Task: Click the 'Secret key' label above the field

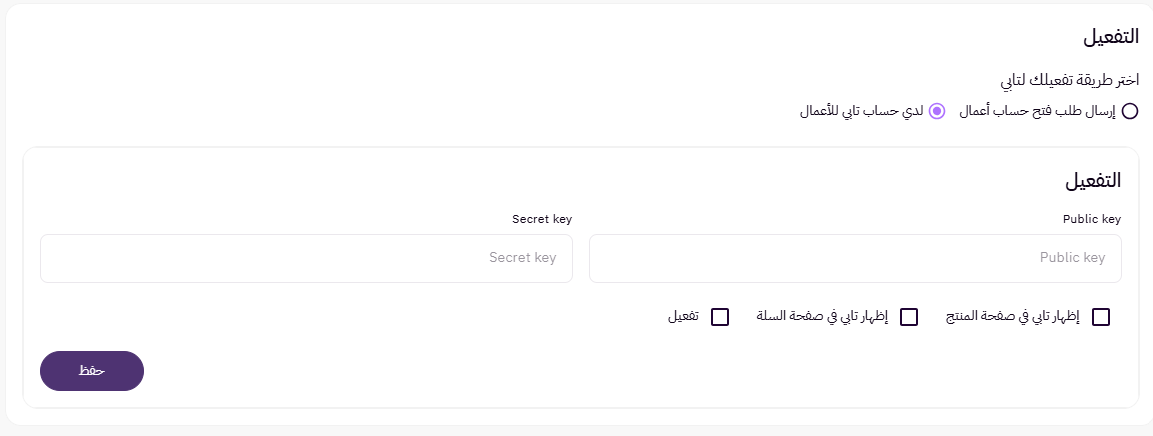Action: click(x=542, y=218)
